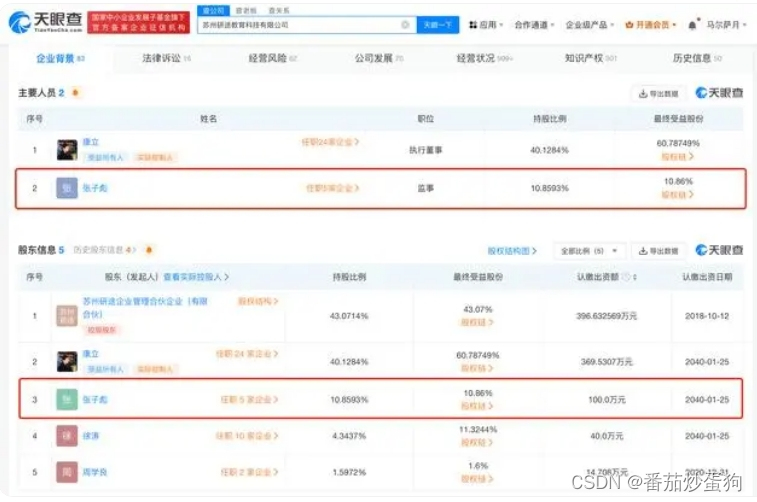Select the 查老板 search tab
Viewport: 757px width, 502px height.
pyautogui.click(x=246, y=10)
